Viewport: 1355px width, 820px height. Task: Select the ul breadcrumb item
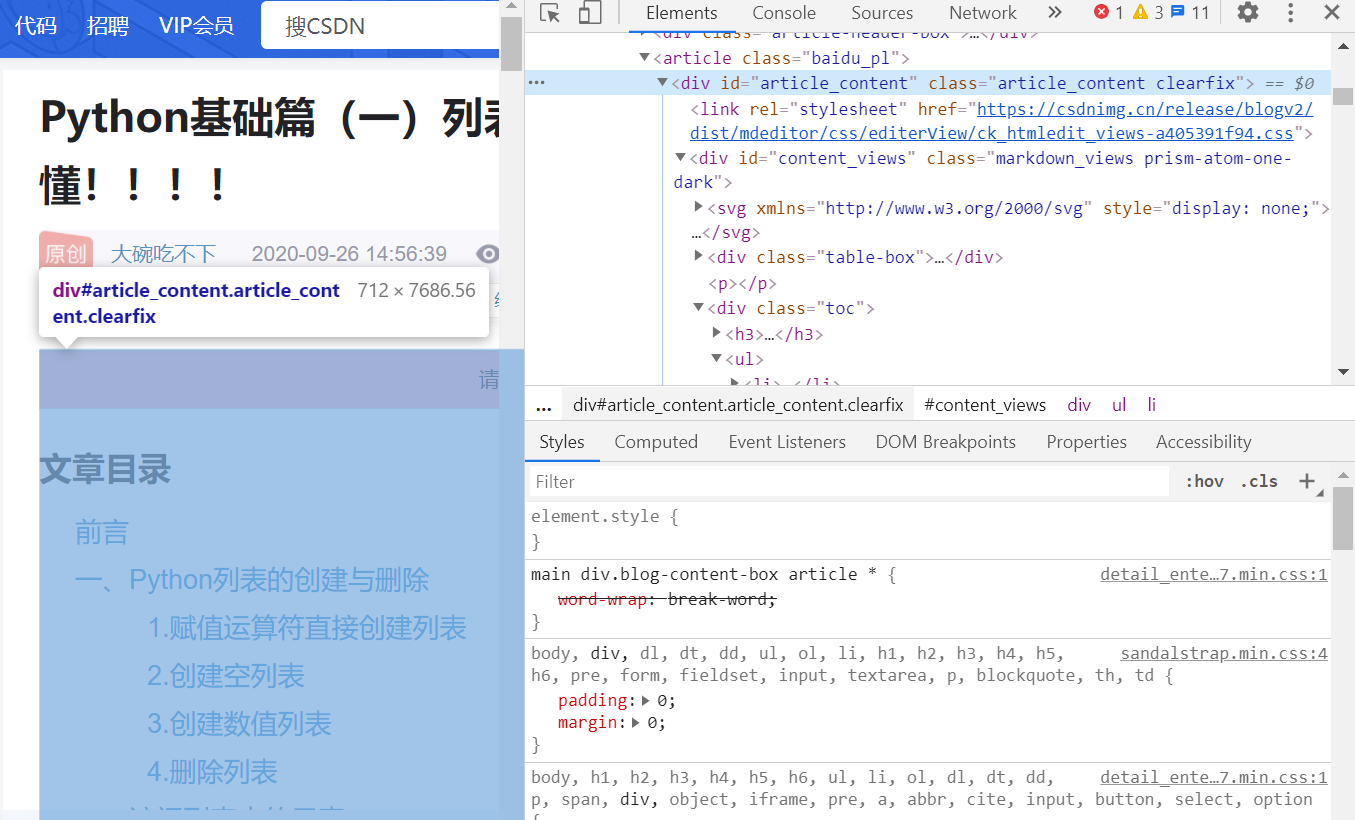click(1119, 405)
